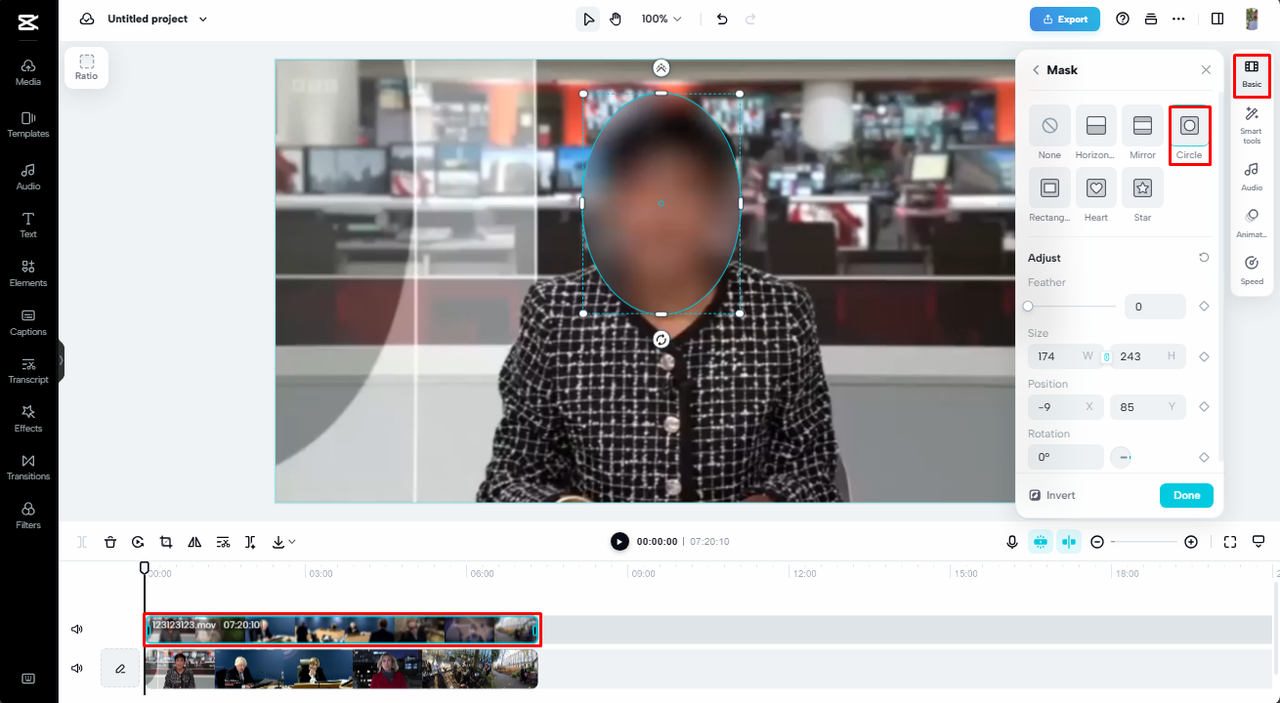The image size is (1280, 703).
Task: Click the Feather value field
Action: (x=1155, y=307)
